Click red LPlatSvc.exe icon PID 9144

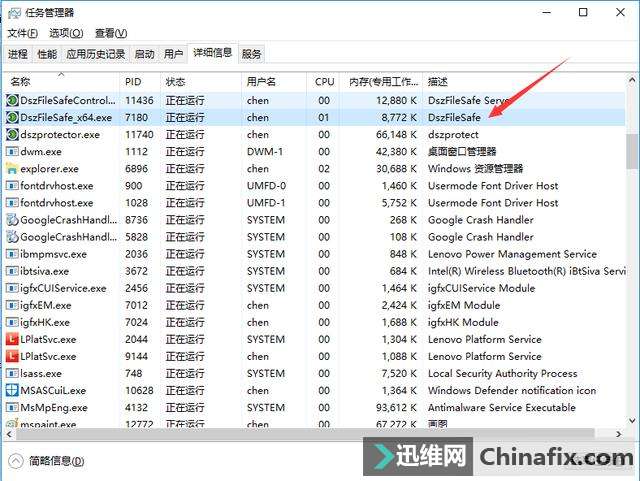(12, 356)
